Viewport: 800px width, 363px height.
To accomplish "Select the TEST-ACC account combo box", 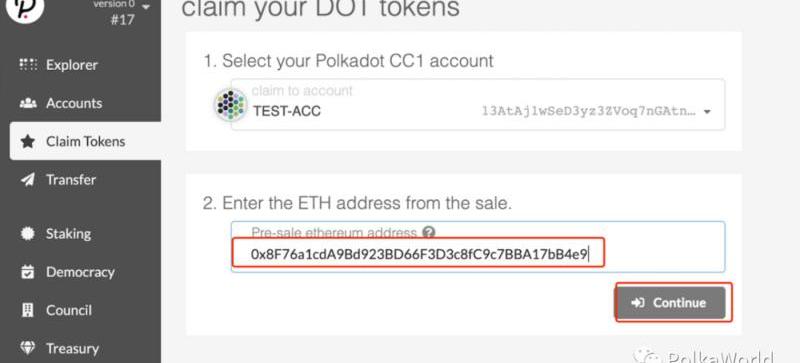I will click(x=478, y=105).
